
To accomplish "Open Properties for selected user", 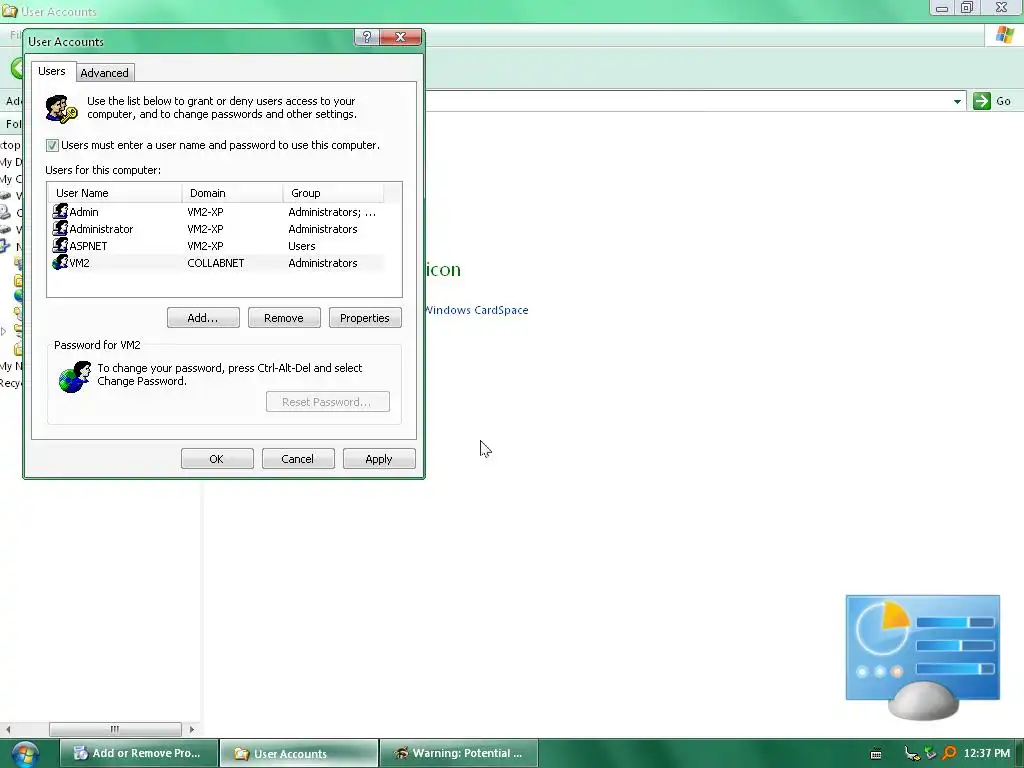I will pos(365,318).
